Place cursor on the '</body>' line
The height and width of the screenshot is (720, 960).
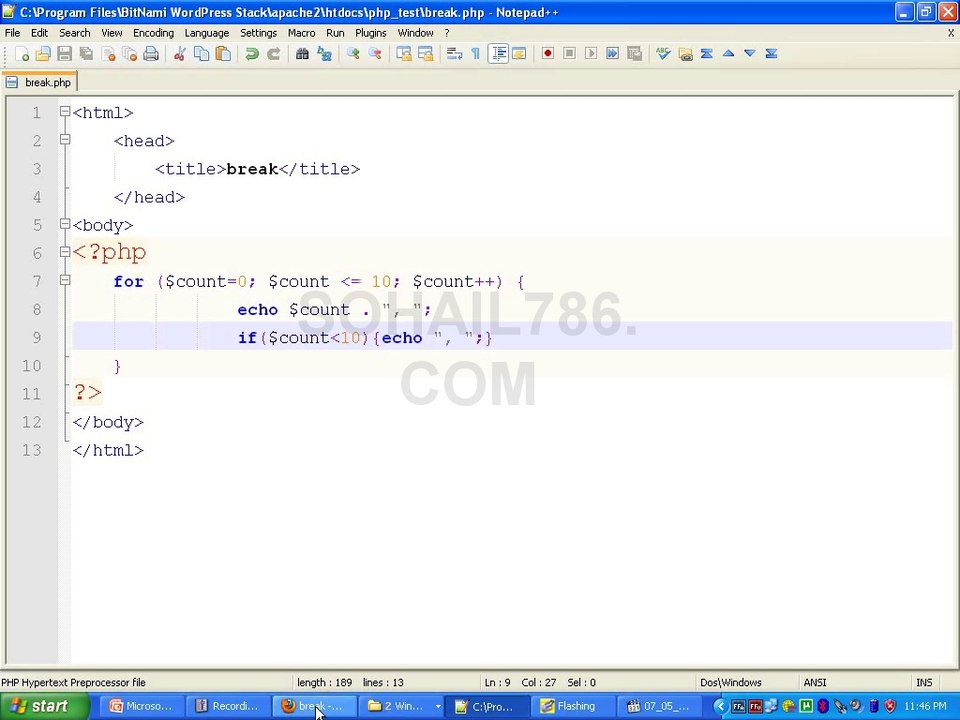[108, 422]
